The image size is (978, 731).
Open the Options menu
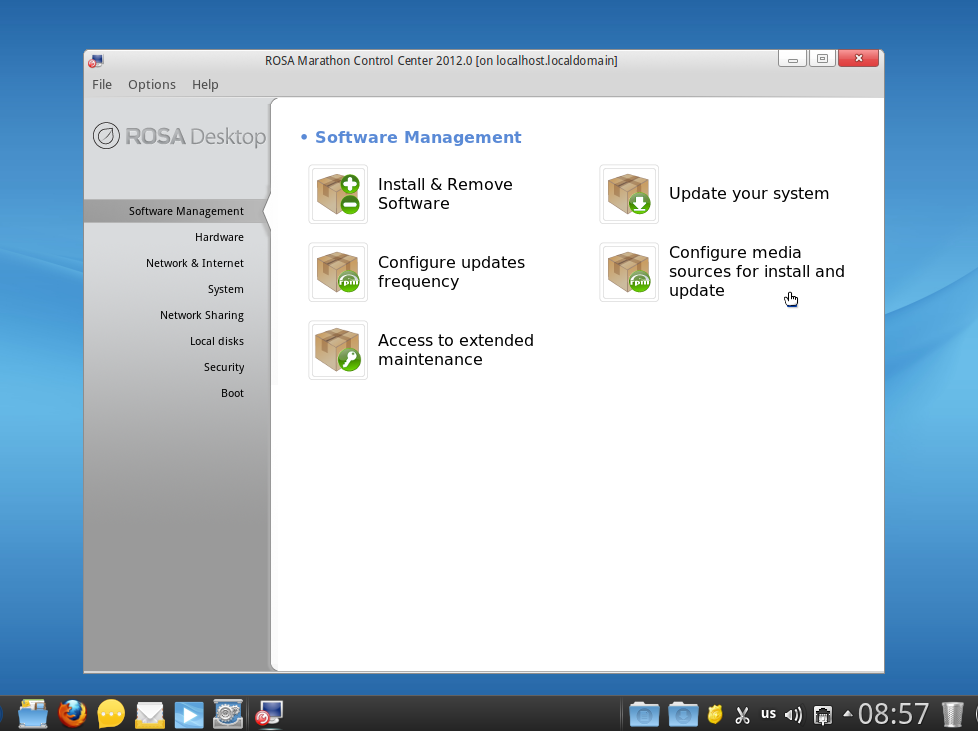pos(152,84)
